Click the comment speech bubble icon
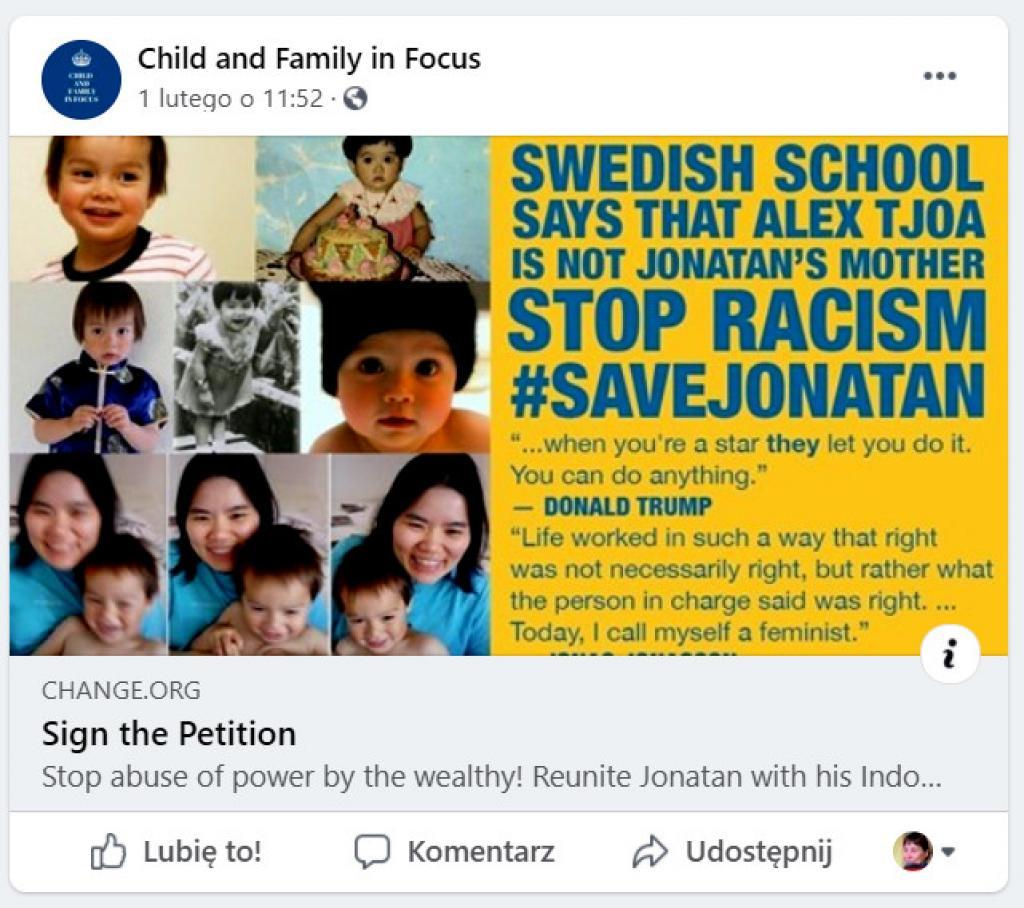1024x908 pixels. tap(372, 852)
